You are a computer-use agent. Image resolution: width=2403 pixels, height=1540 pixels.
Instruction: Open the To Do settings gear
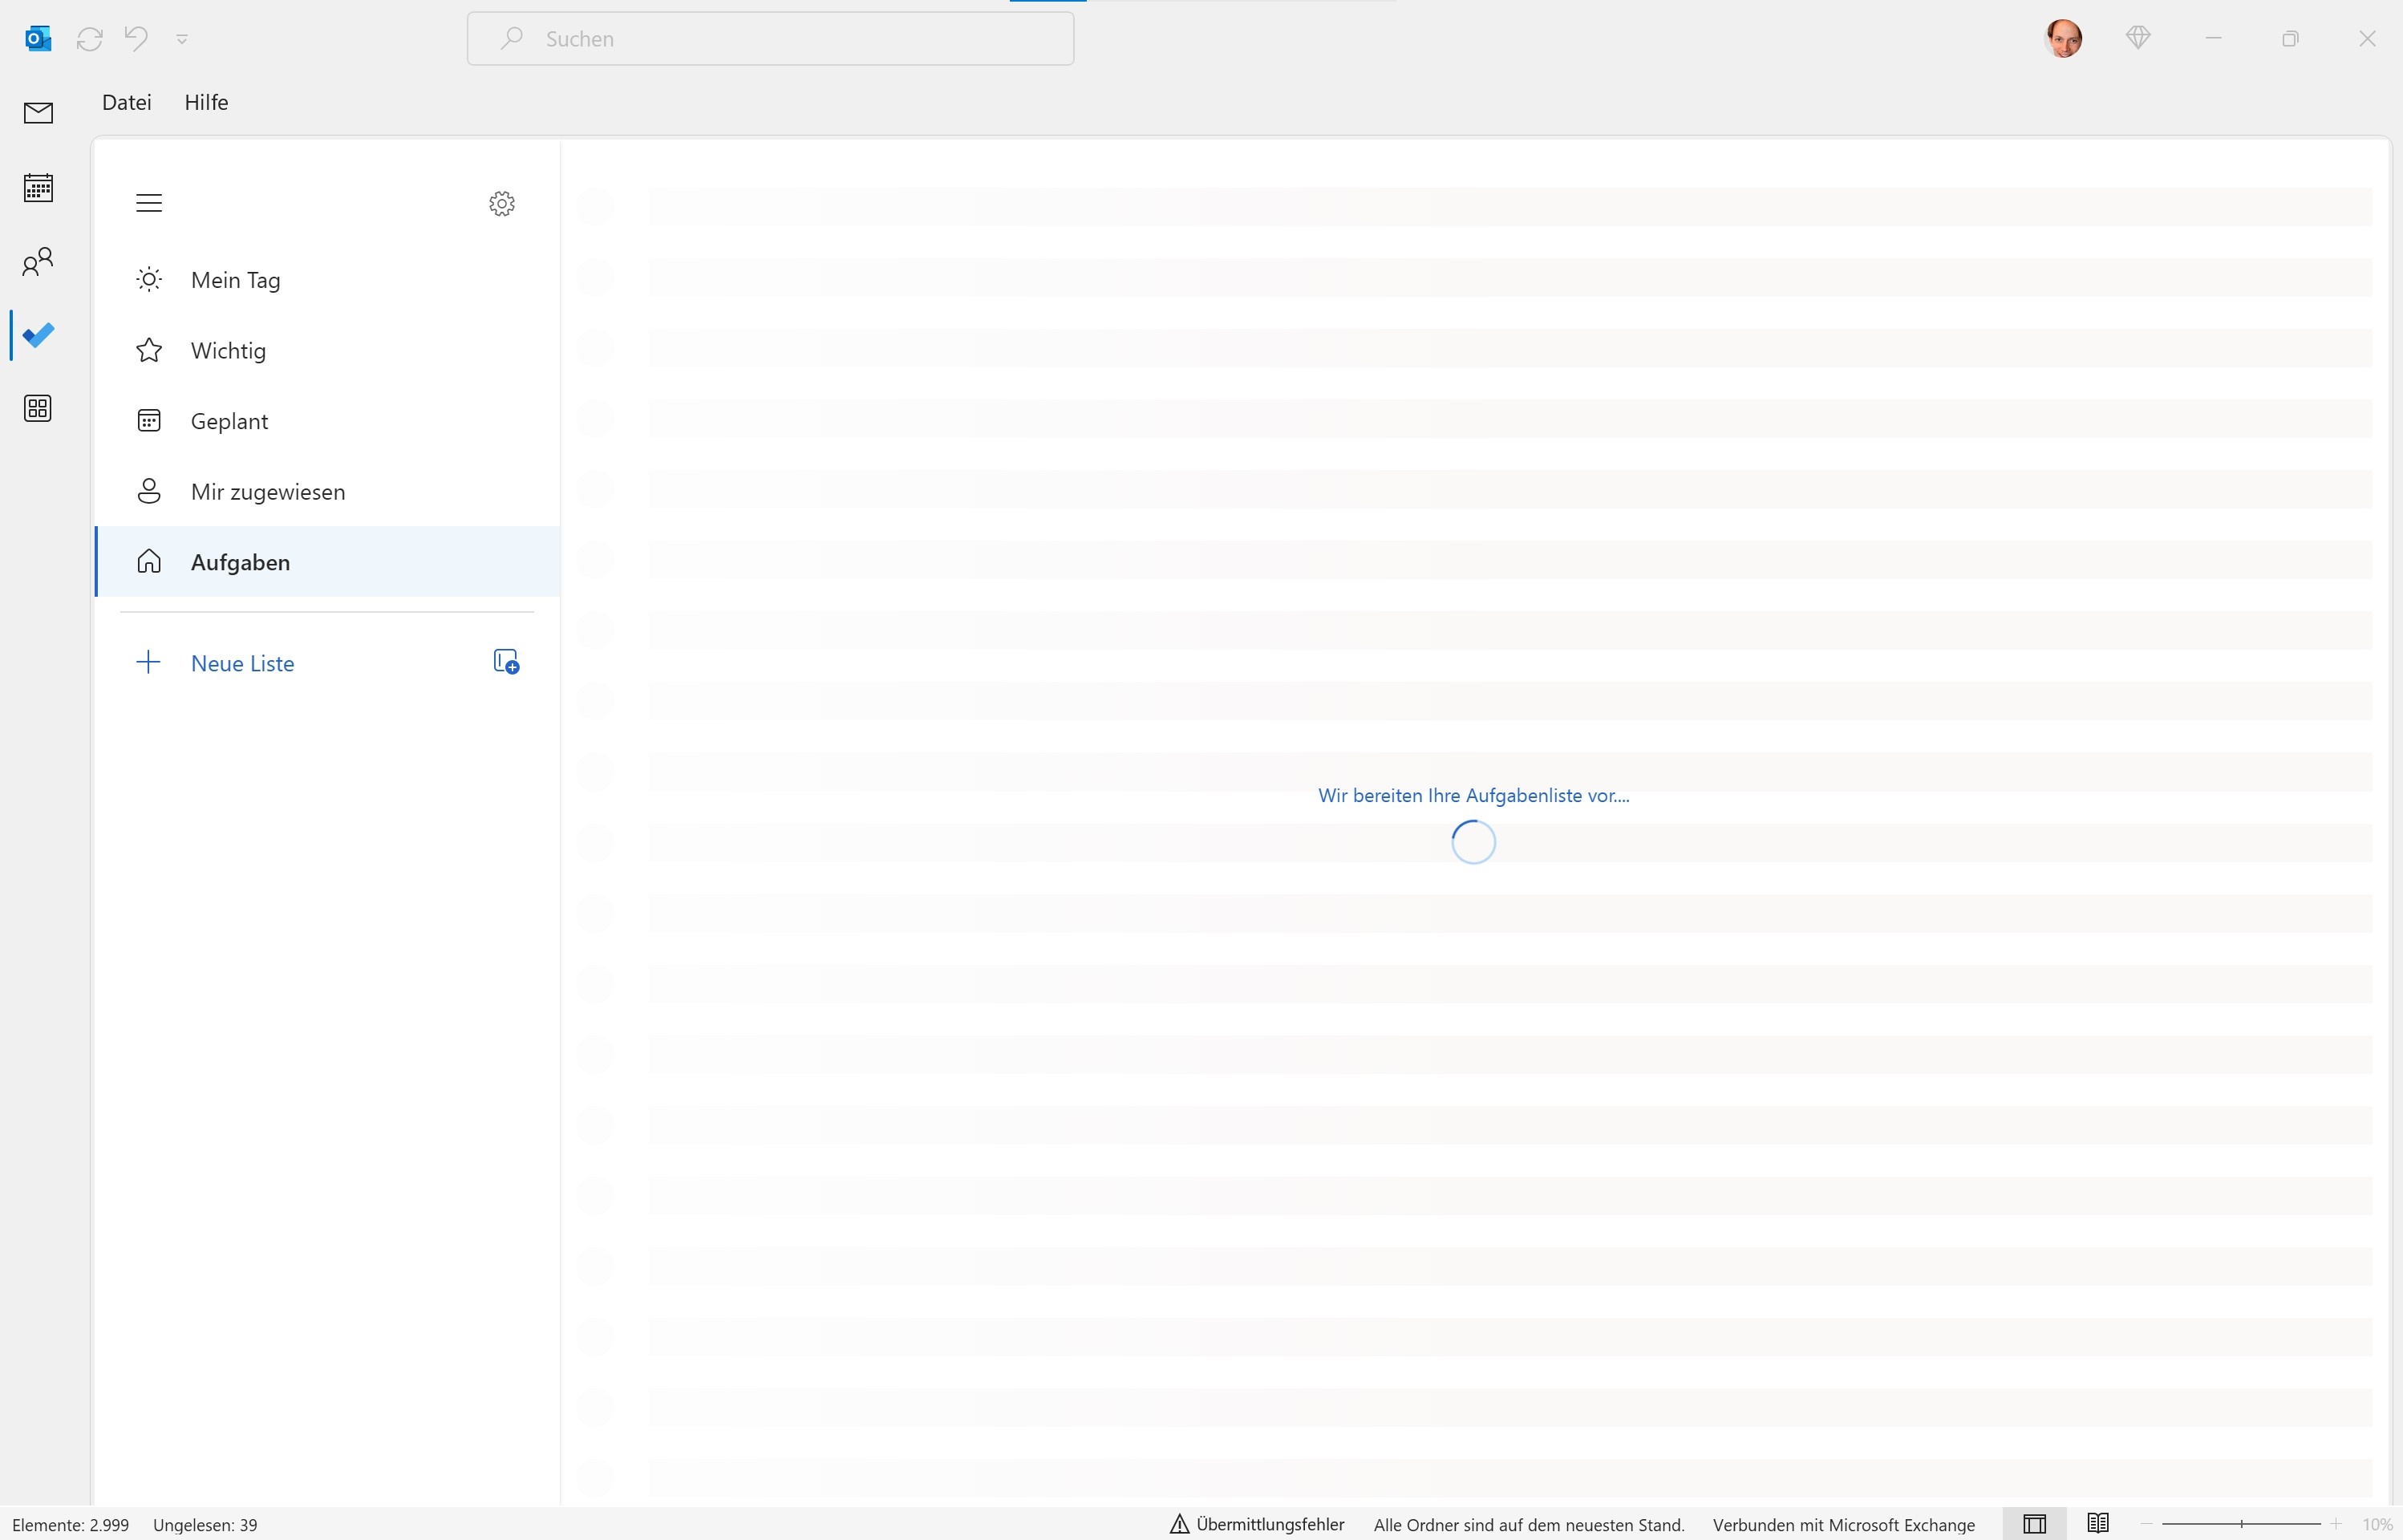coord(502,204)
